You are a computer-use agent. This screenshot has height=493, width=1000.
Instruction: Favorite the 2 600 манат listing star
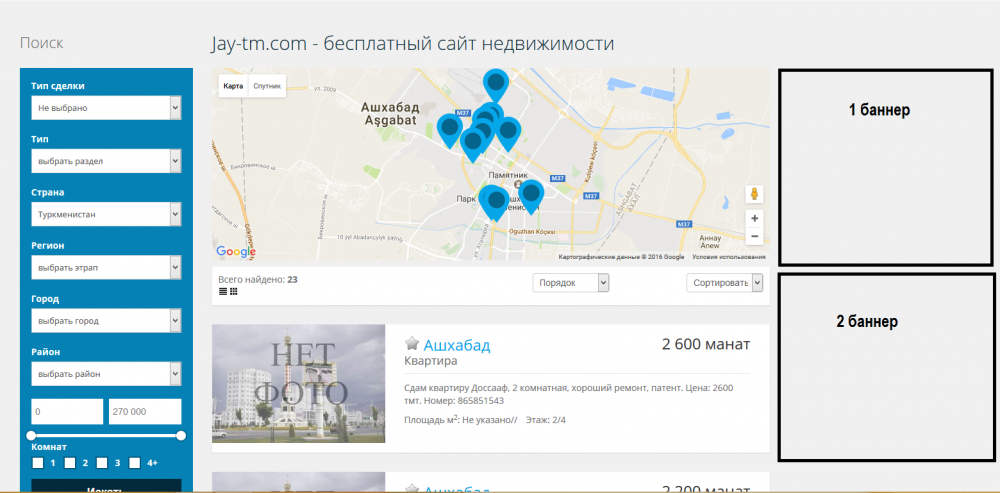[411, 344]
